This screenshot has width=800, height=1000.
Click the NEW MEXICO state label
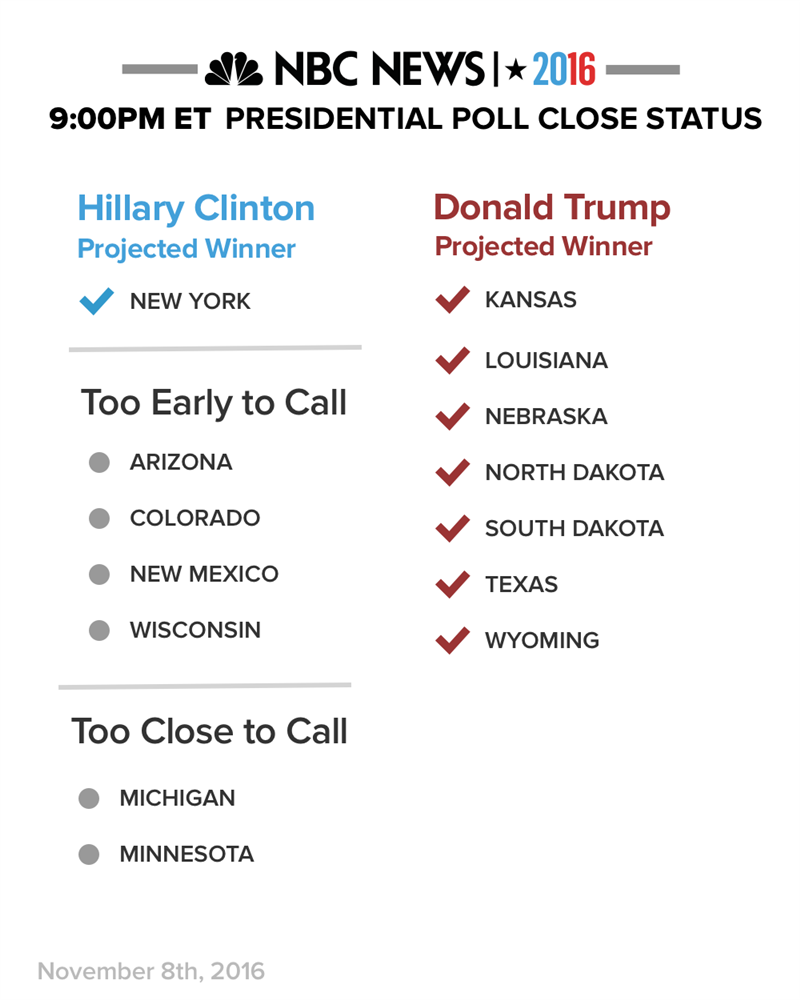click(204, 574)
